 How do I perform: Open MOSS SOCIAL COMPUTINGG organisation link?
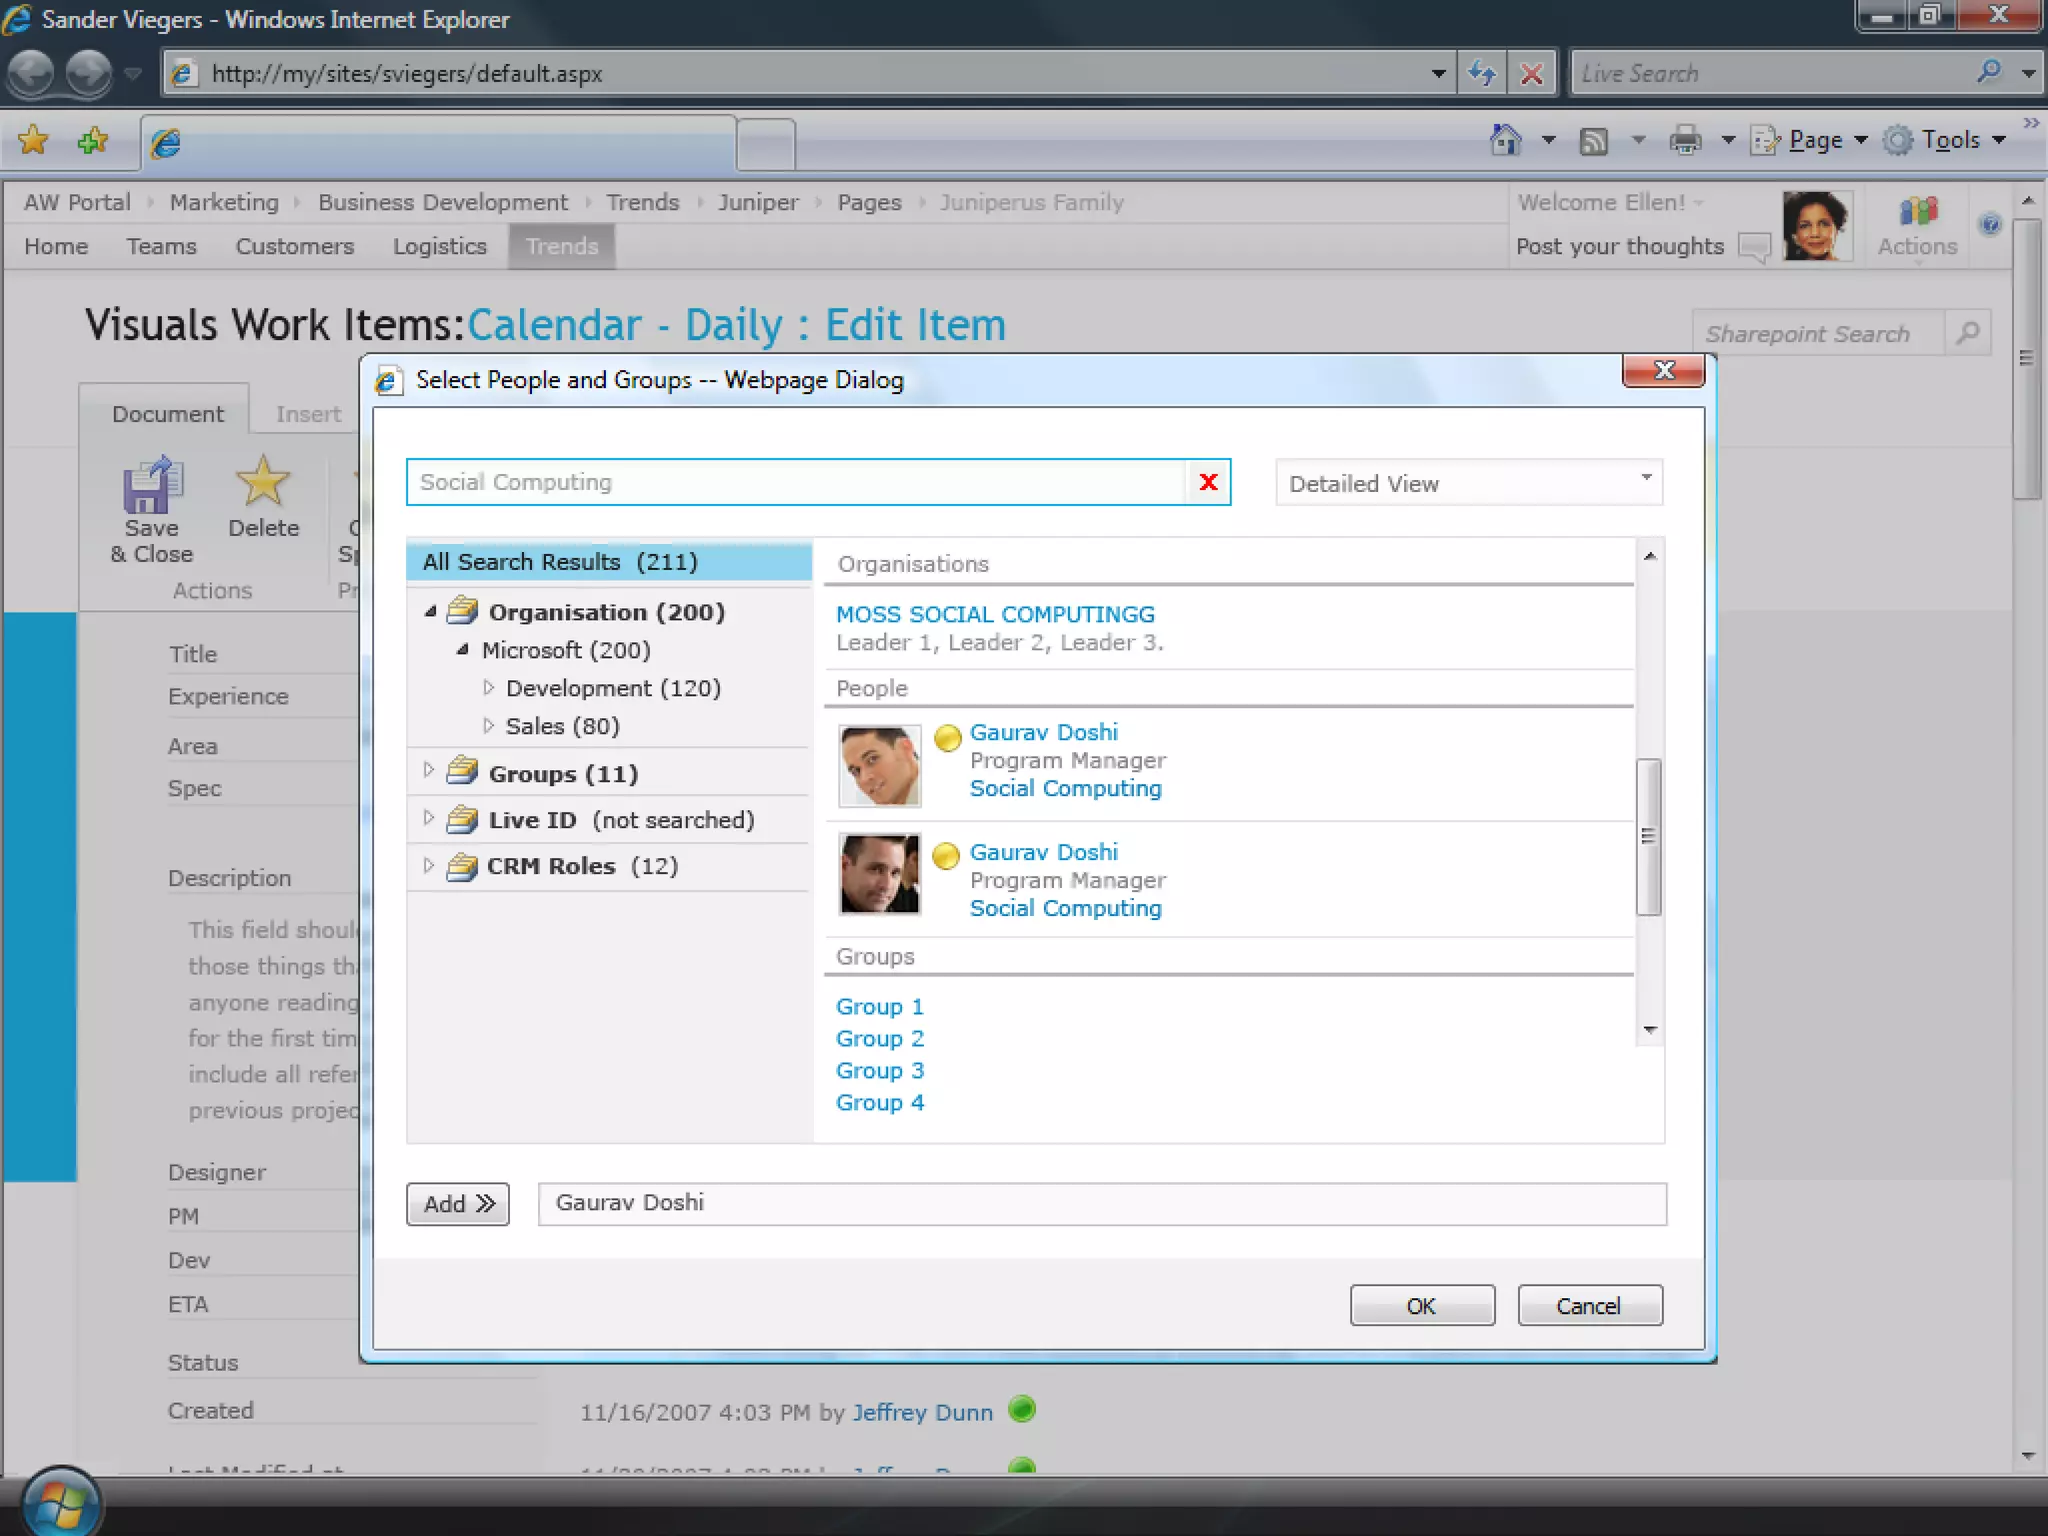coord(995,614)
